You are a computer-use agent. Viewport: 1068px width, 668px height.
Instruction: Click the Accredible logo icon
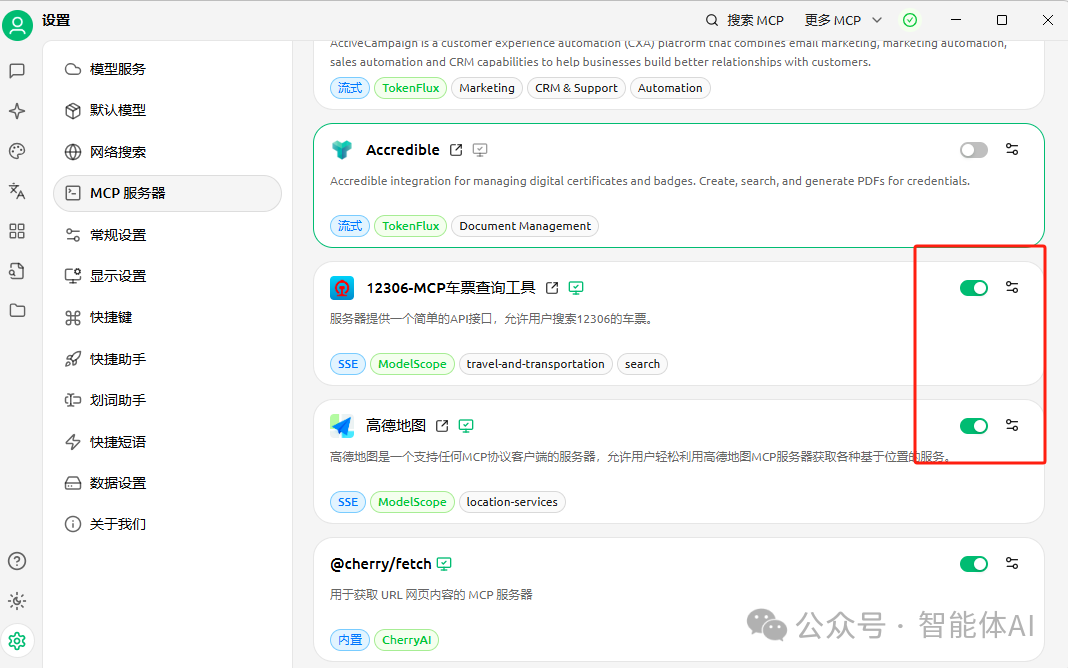(x=342, y=150)
